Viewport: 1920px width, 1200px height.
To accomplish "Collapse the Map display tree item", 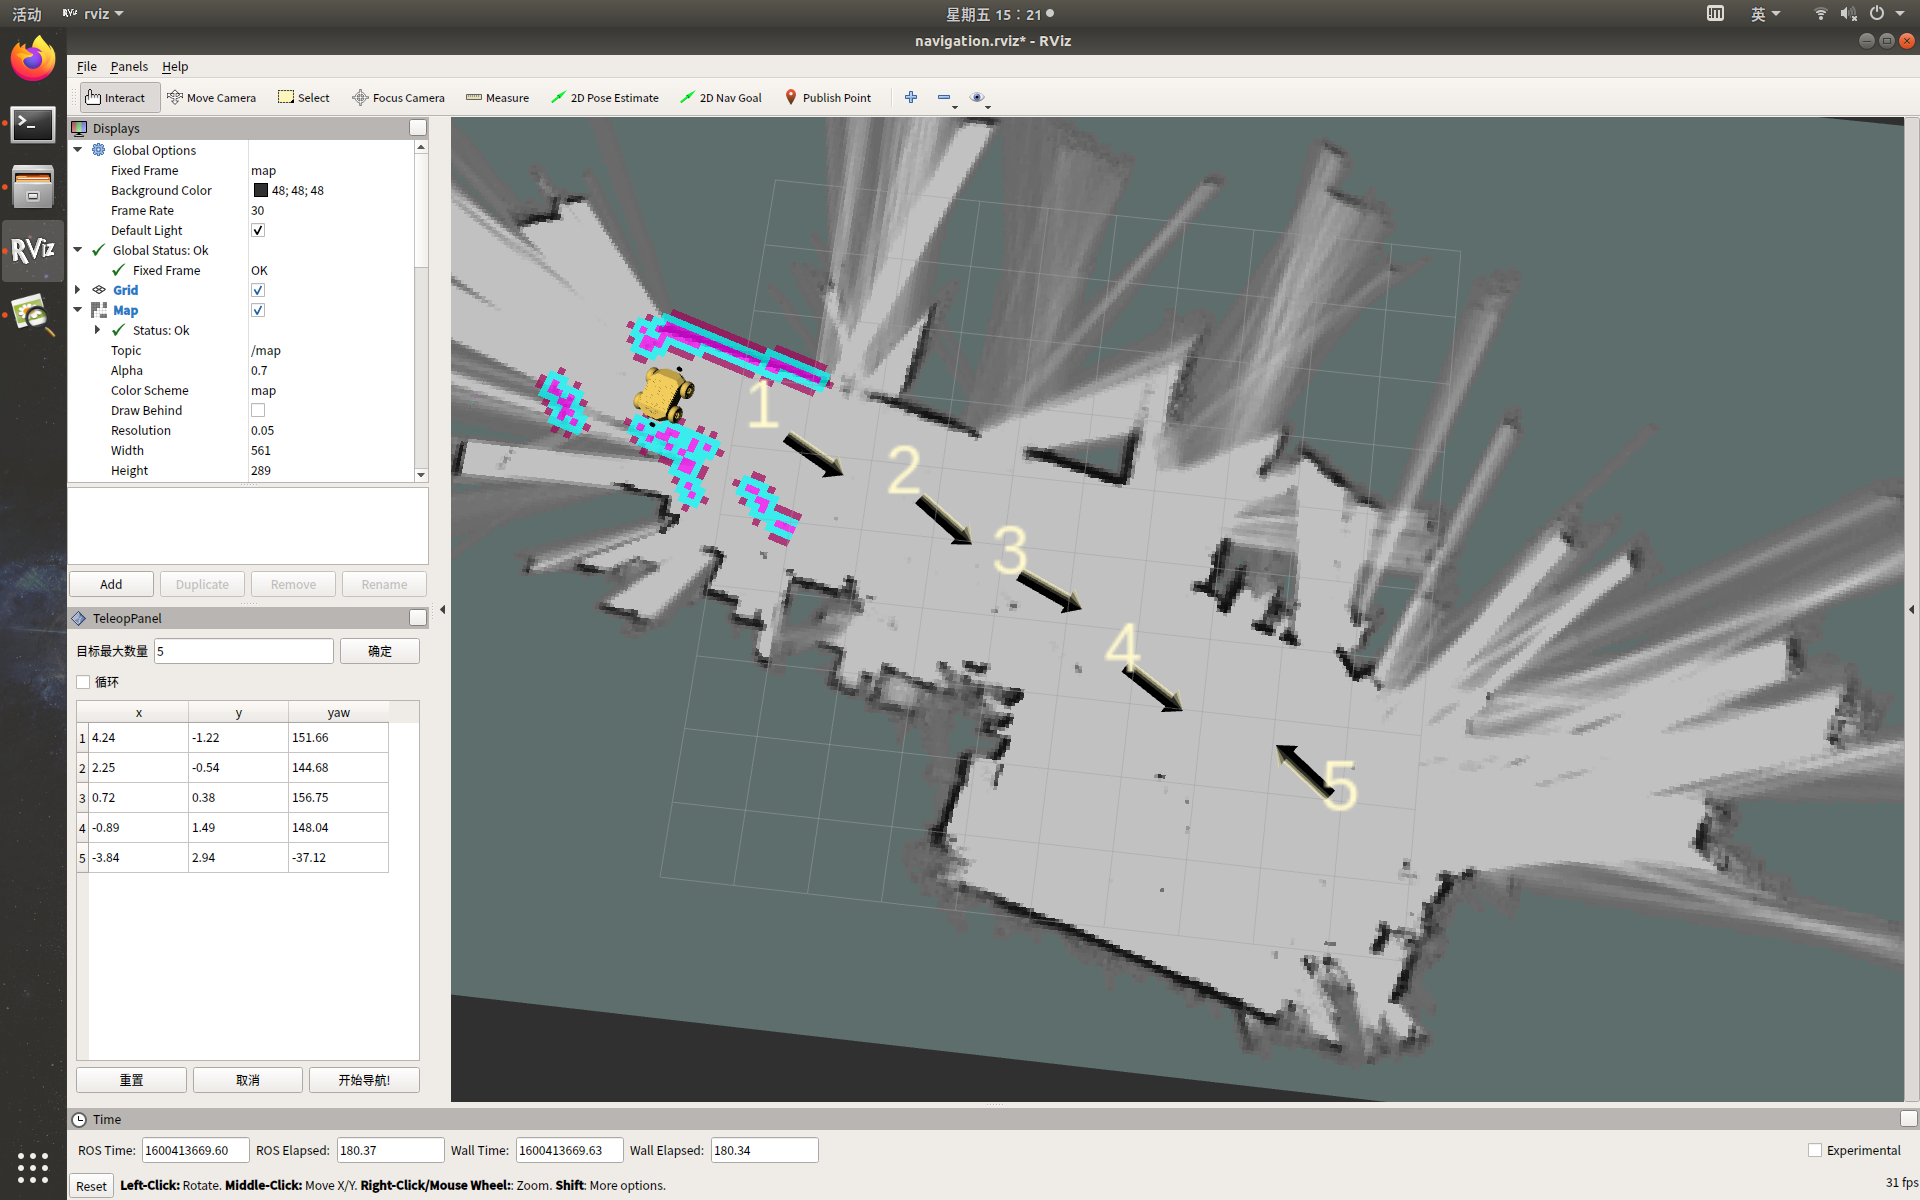I will 78,310.
